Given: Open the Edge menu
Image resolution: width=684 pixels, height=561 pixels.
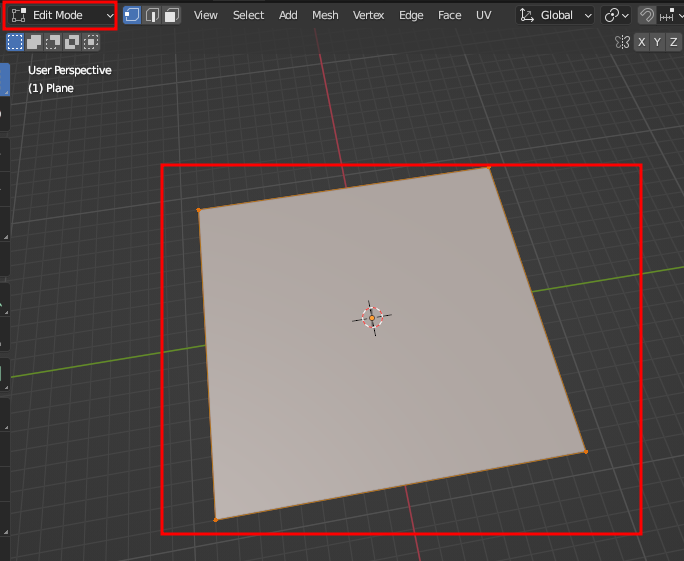Looking at the screenshot, I should [411, 15].
